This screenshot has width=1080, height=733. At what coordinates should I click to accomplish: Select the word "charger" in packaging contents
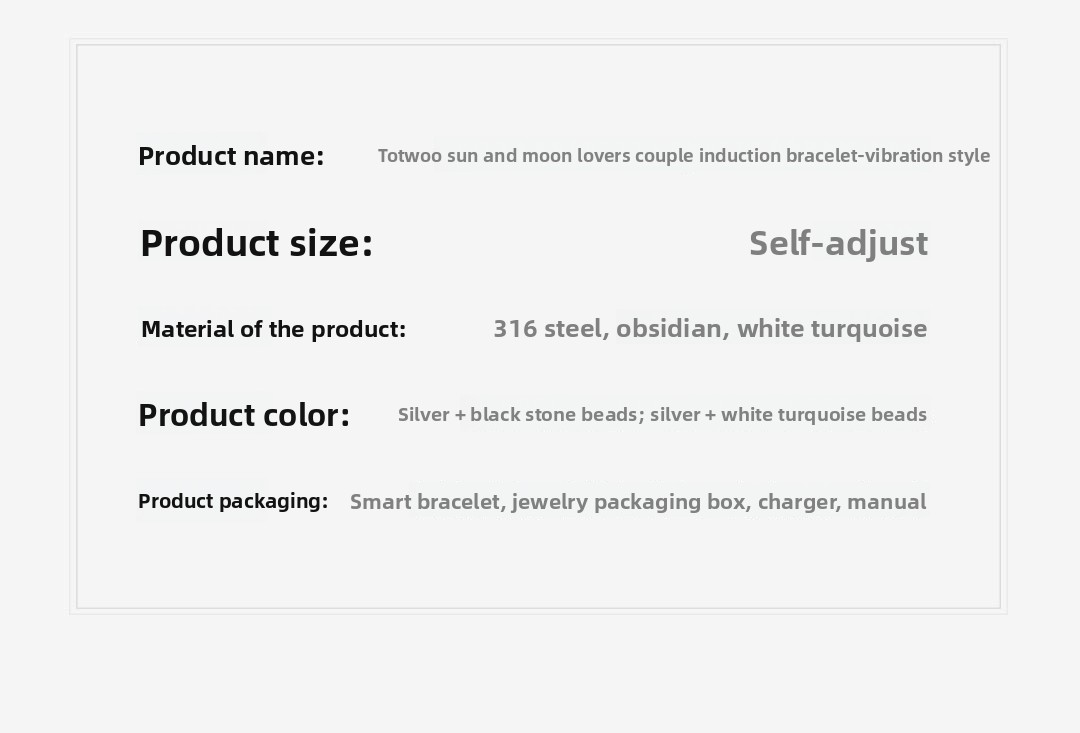tap(797, 502)
